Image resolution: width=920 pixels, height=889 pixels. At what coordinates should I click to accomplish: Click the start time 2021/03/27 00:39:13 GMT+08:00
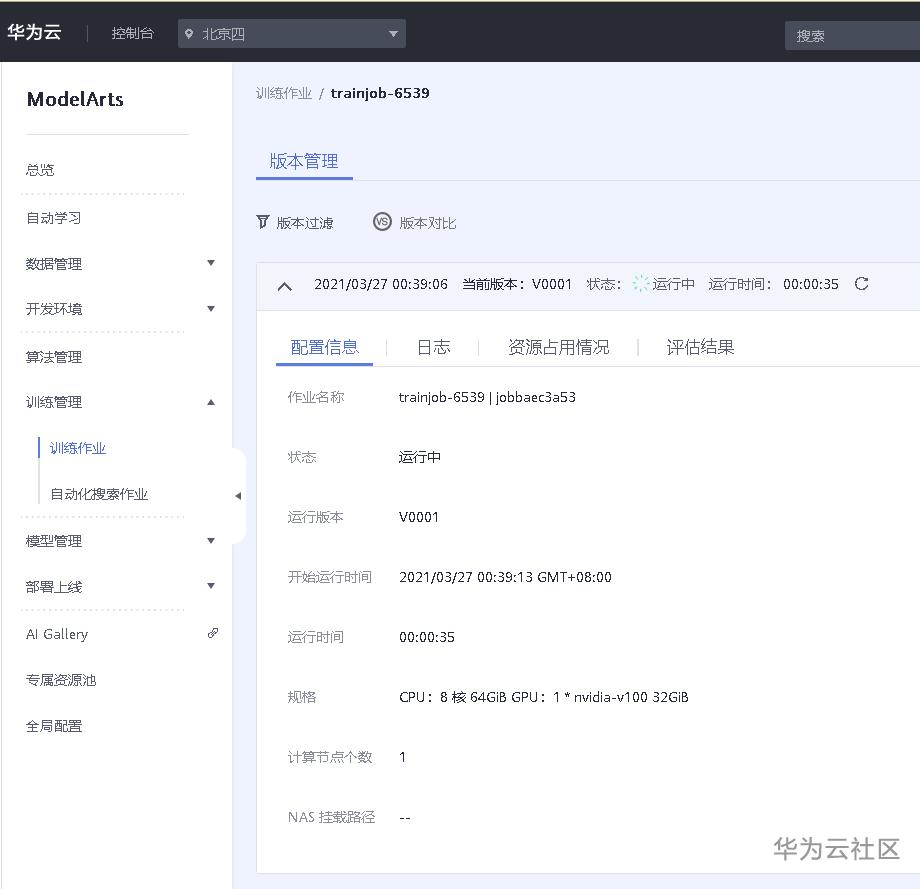click(x=505, y=577)
